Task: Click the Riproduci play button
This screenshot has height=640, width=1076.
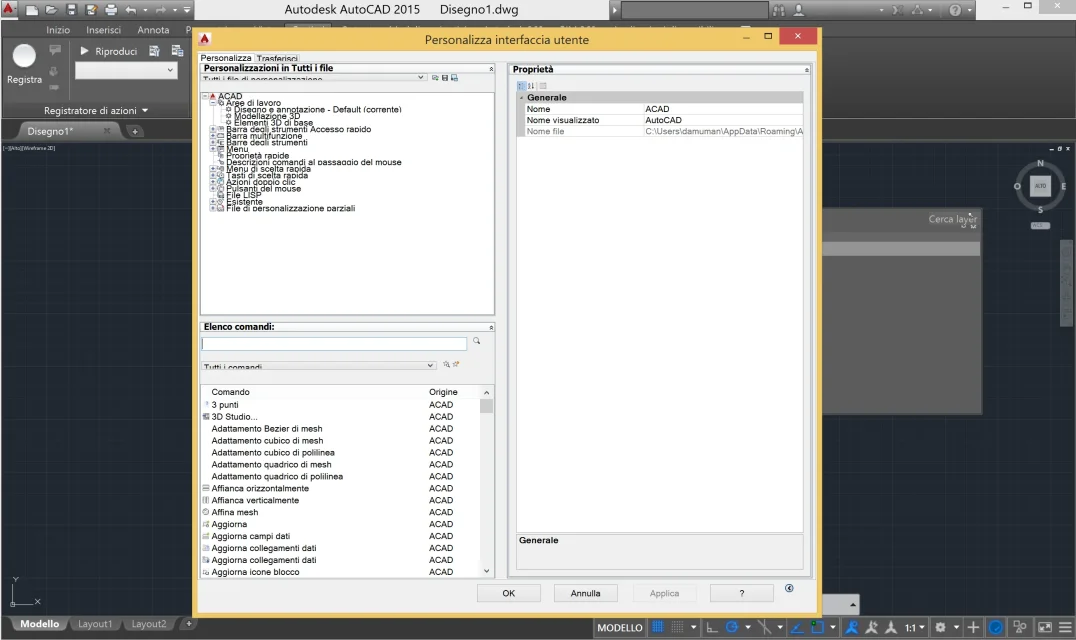Action: click(x=109, y=51)
